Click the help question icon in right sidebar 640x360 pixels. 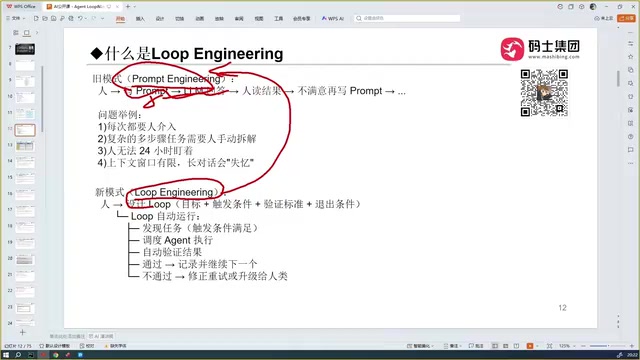pyautogui.click(x=631, y=137)
